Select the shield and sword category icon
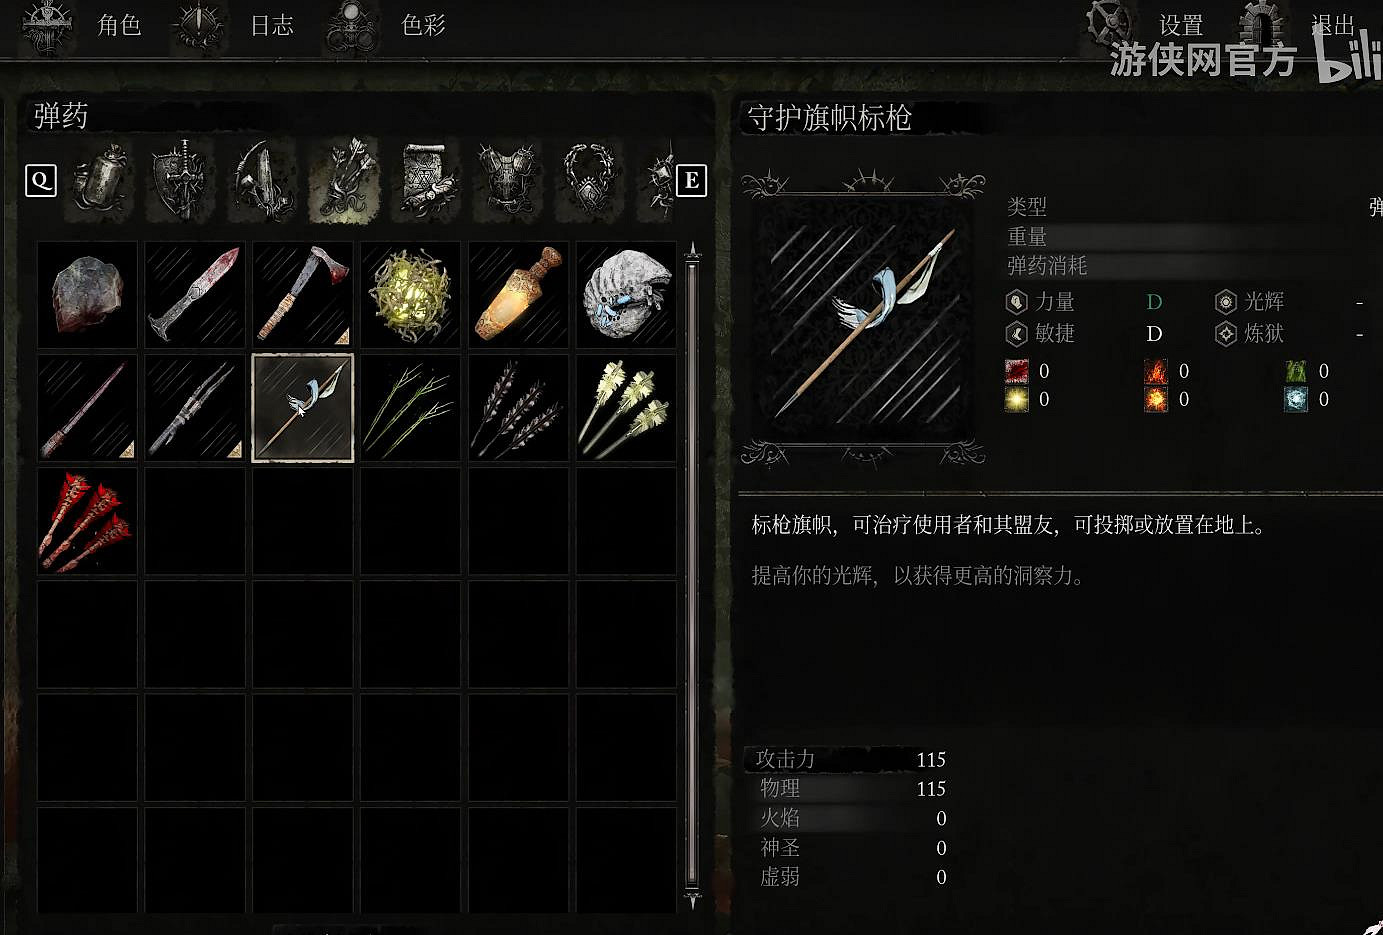 pos(181,181)
